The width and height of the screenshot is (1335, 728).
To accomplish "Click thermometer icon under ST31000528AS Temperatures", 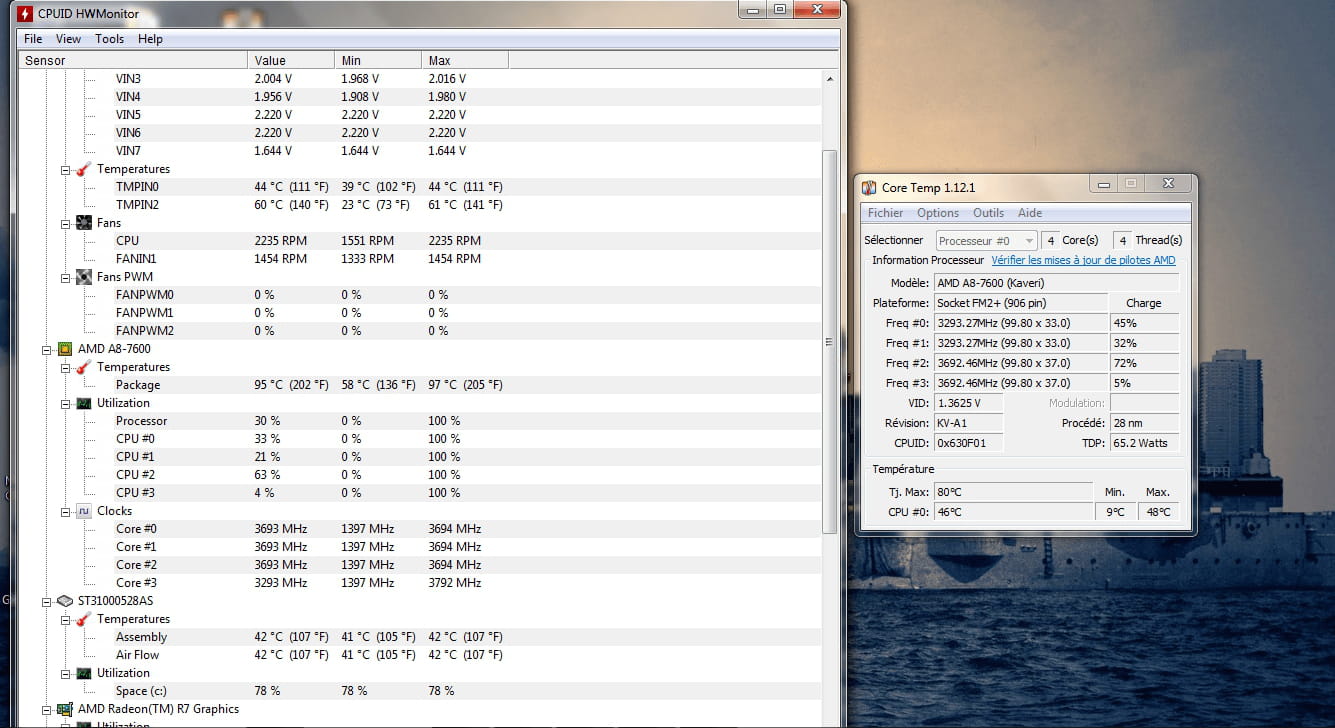I will pos(84,619).
